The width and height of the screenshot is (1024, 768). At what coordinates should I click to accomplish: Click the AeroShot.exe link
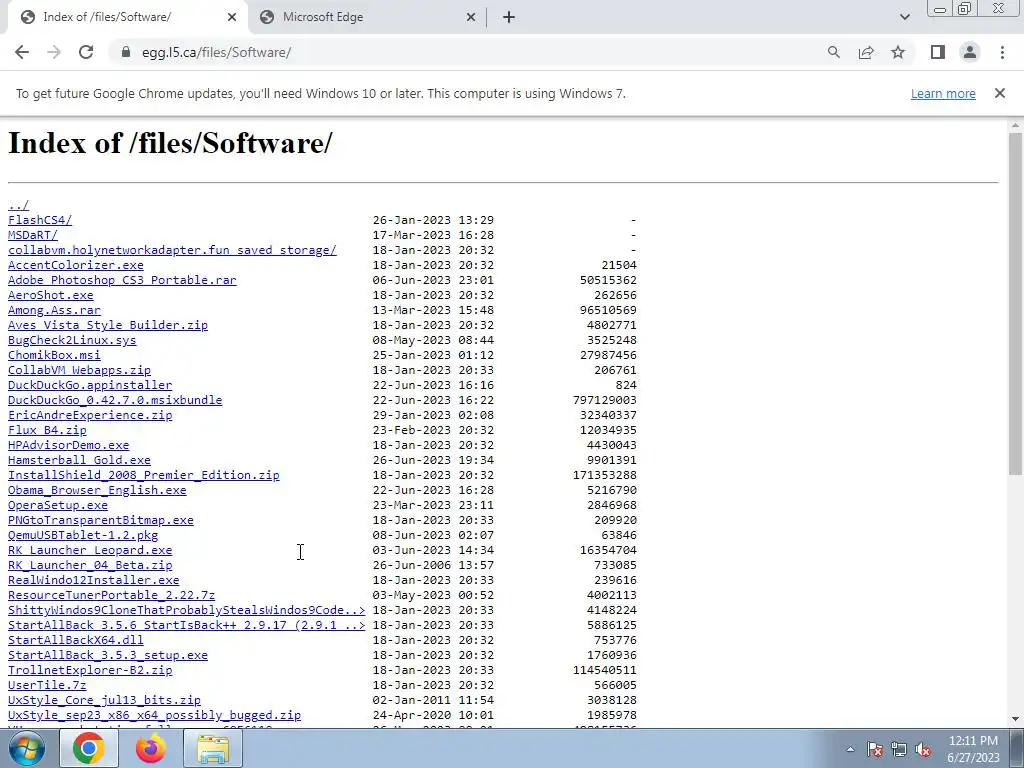51,295
